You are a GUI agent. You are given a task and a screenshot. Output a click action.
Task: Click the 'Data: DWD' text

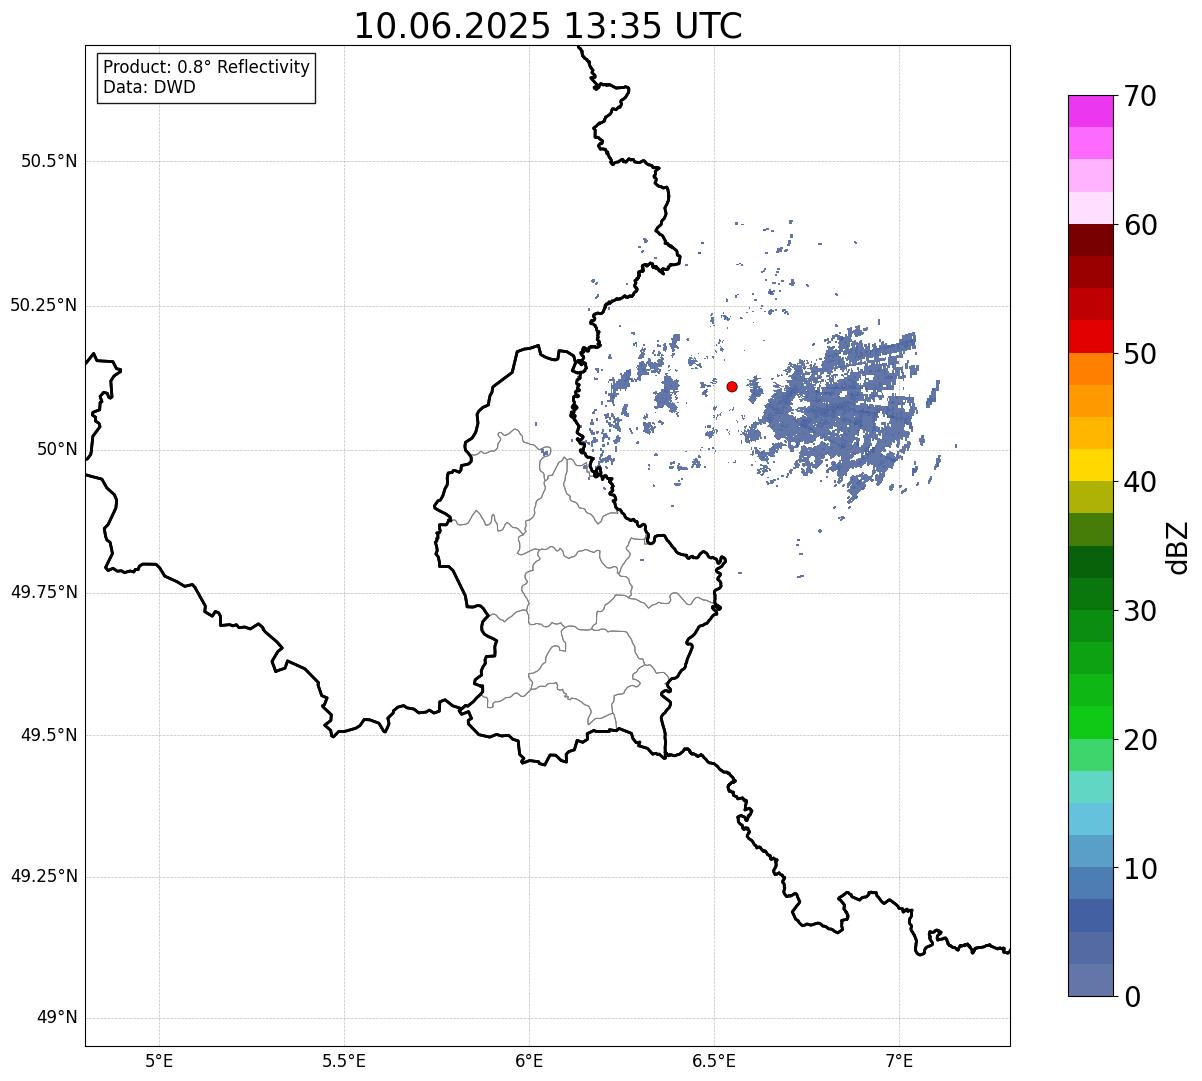coord(149,87)
